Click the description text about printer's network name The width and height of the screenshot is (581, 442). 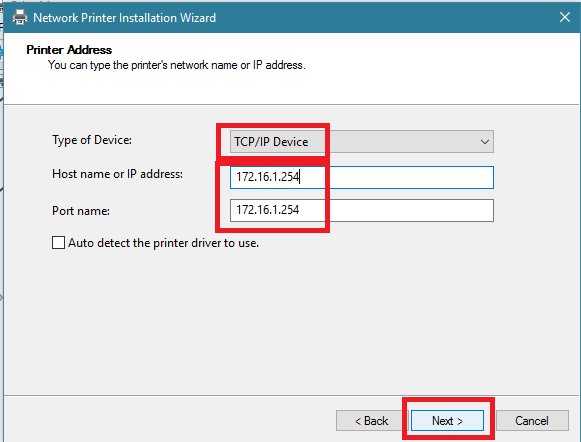tap(177, 65)
